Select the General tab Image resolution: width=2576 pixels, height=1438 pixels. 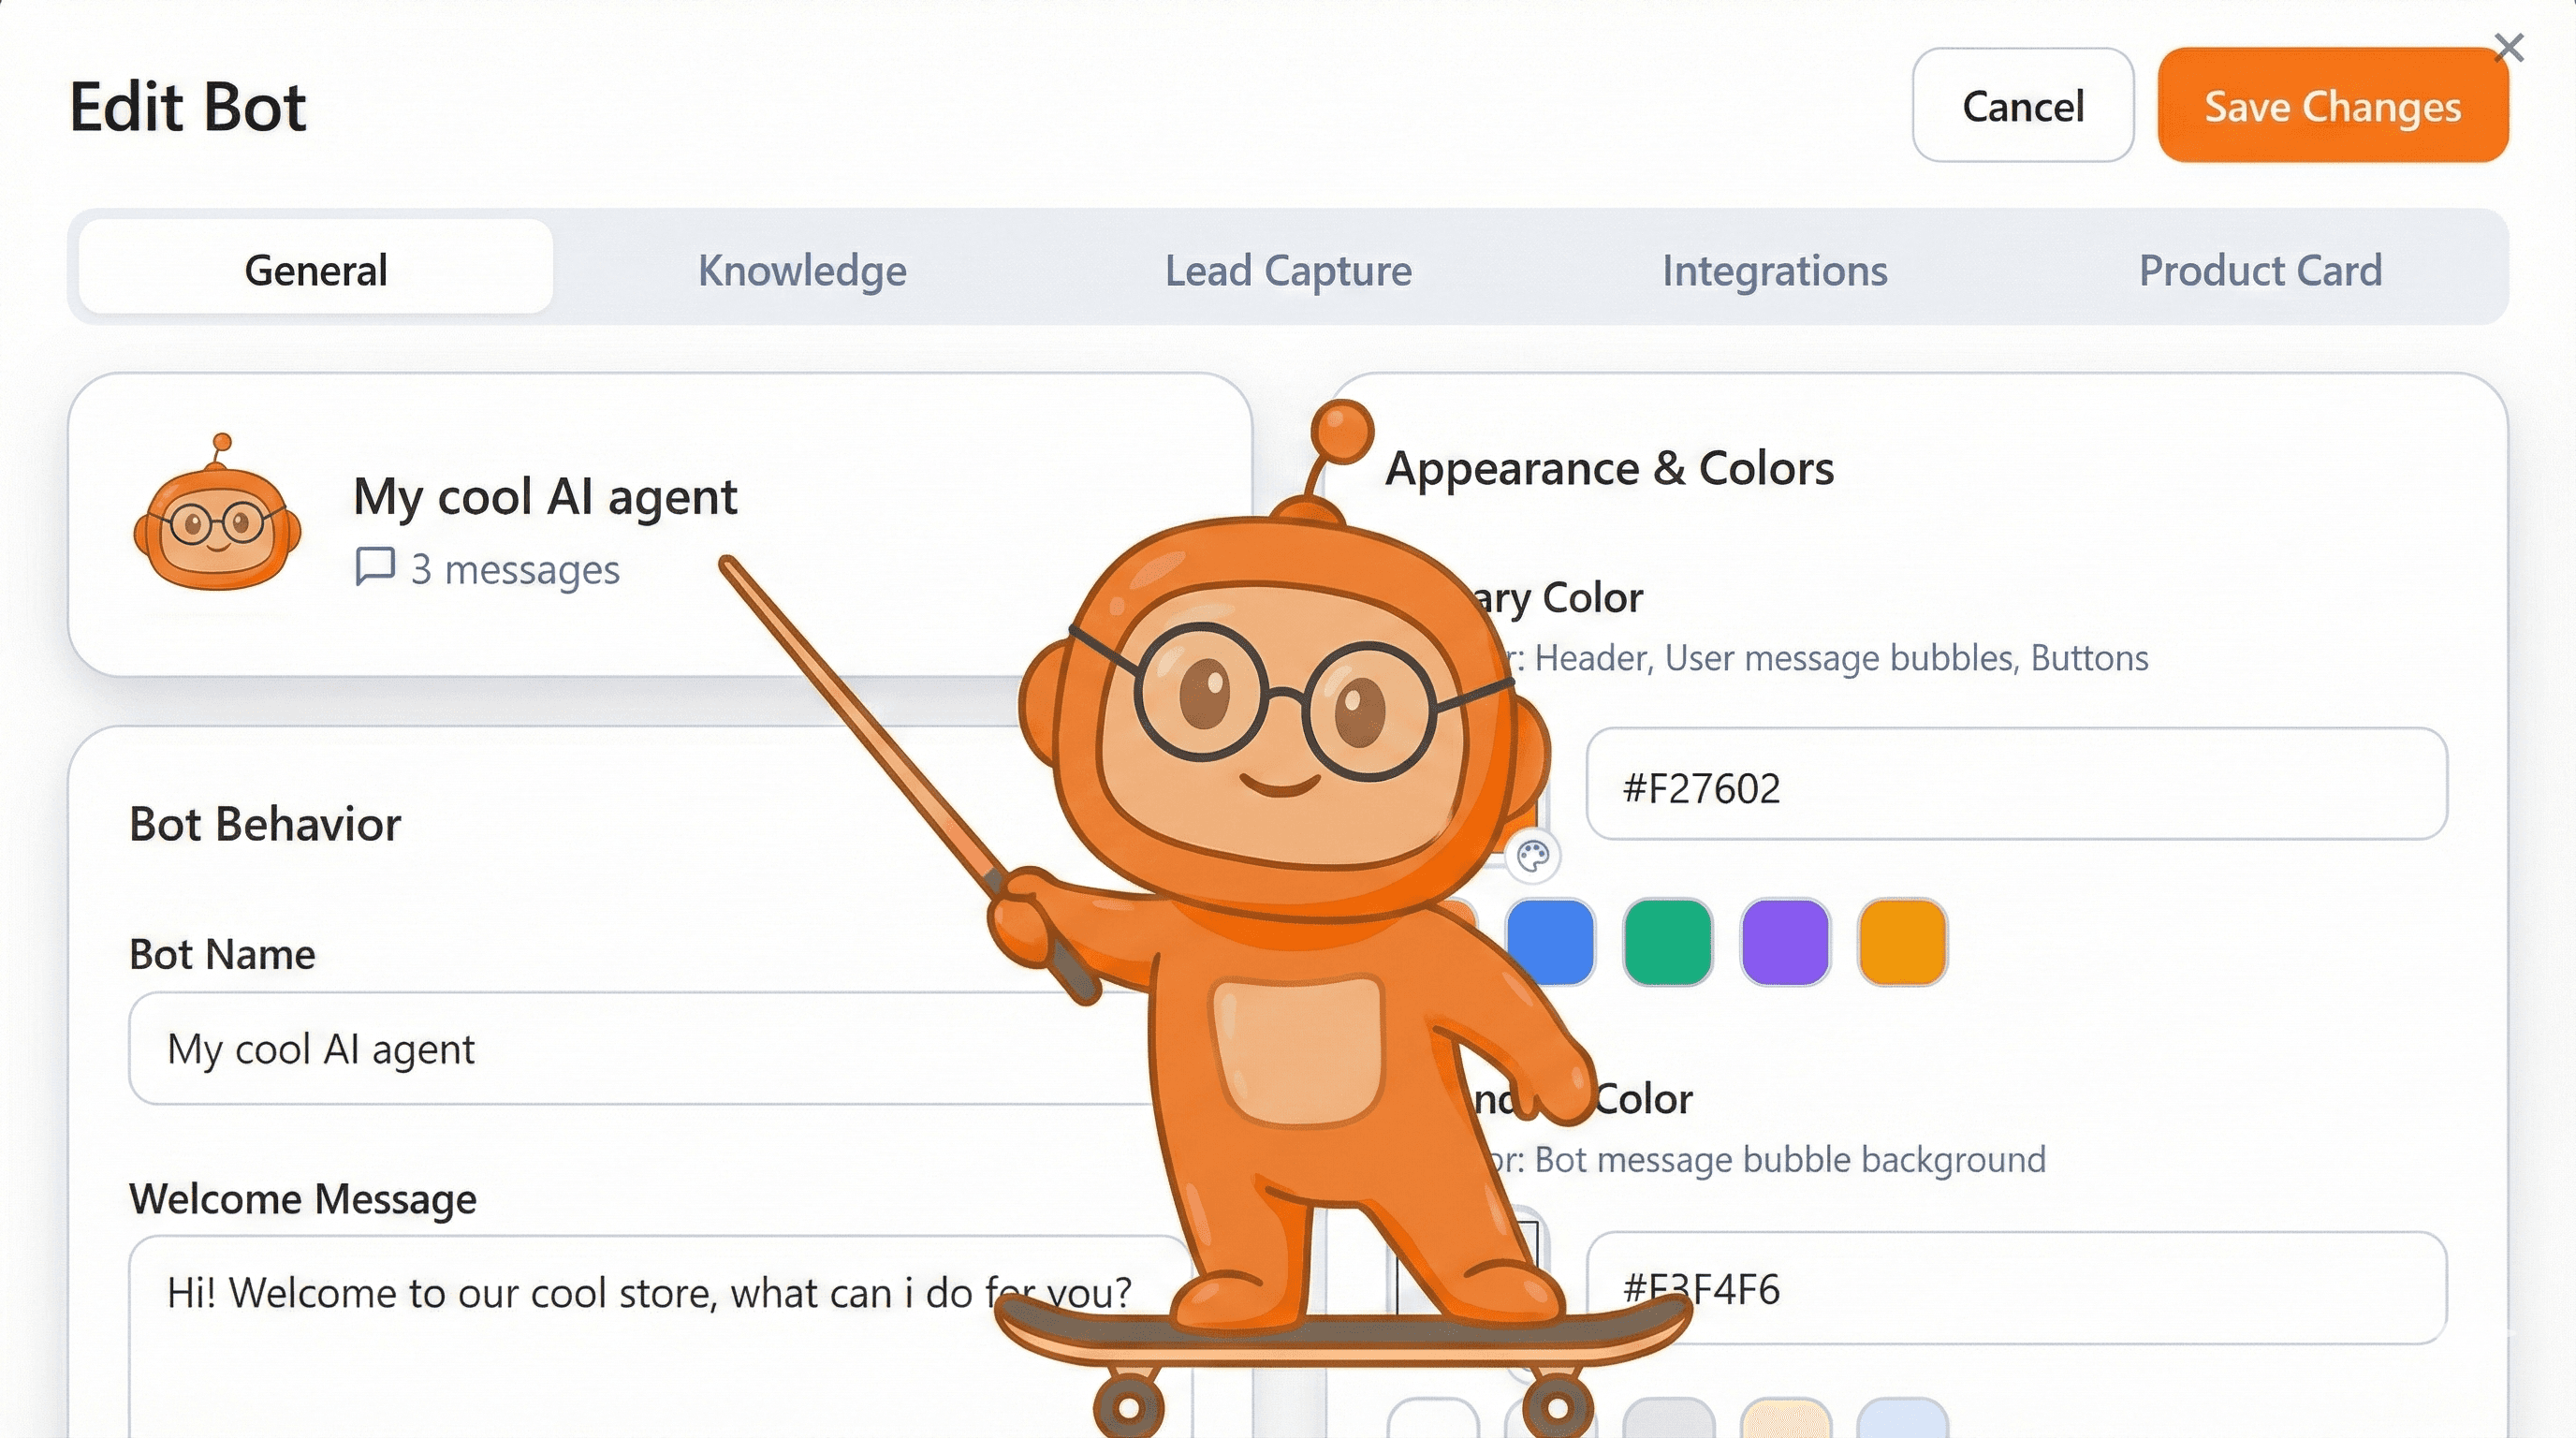pyautogui.click(x=315, y=270)
